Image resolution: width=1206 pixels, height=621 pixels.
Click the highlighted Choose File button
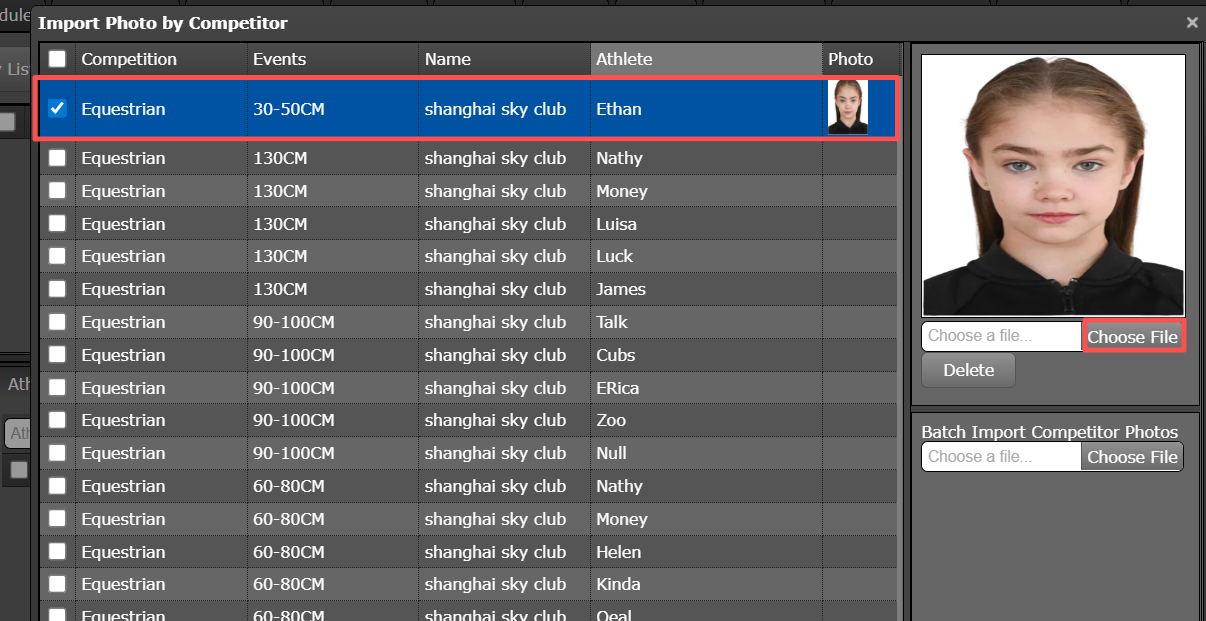point(1133,336)
